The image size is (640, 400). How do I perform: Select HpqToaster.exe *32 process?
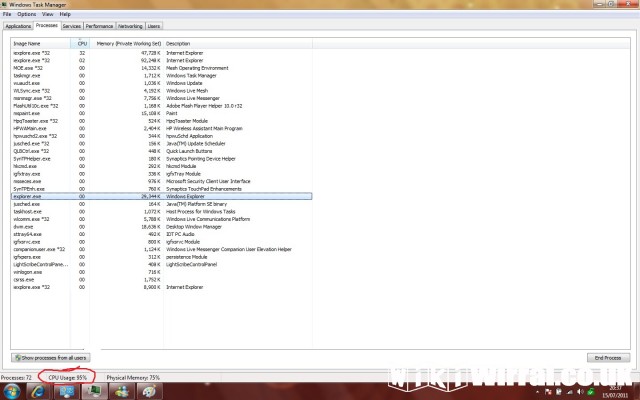(x=162, y=121)
